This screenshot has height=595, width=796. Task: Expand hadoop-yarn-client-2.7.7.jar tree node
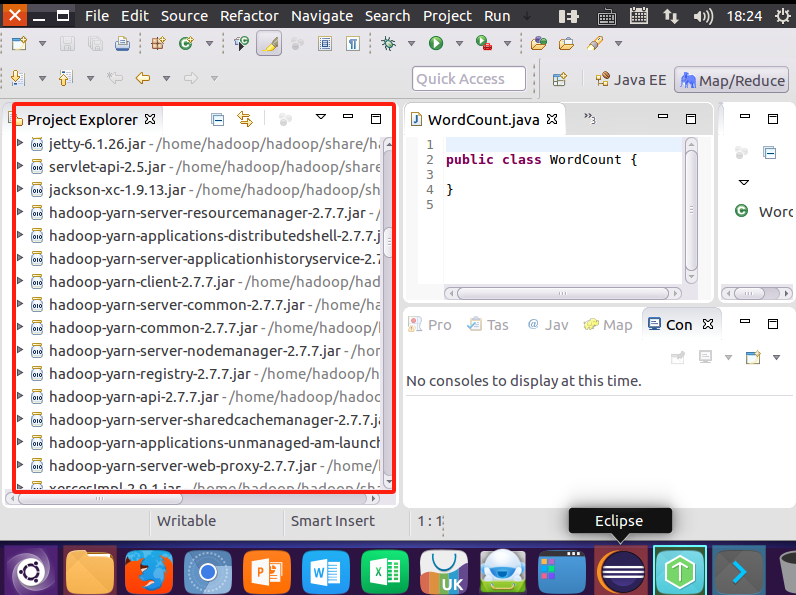pos(20,281)
